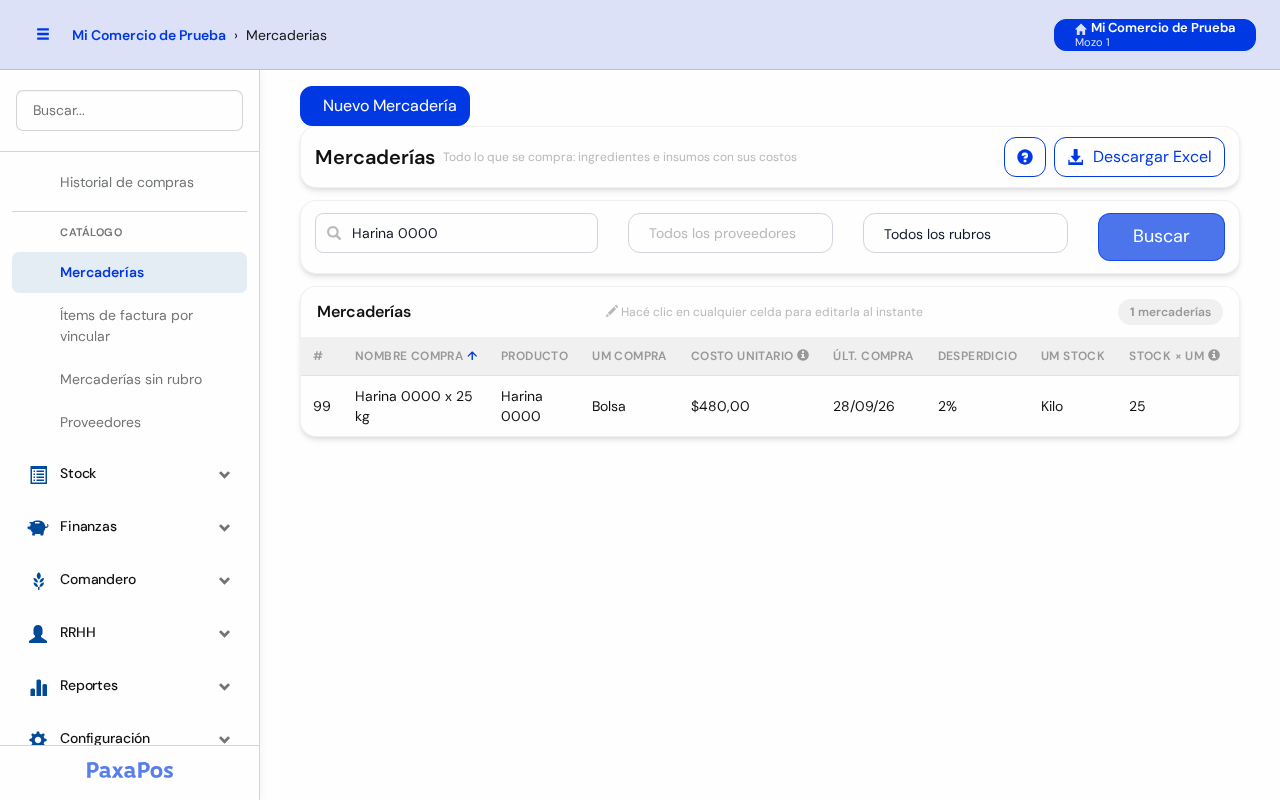
Task: Expand the RRHH menu chevron
Action: [x=225, y=634]
